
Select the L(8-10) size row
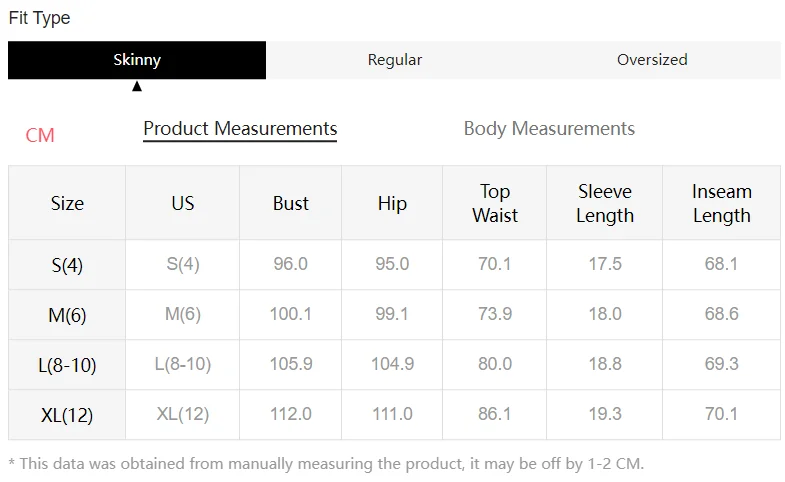(x=67, y=365)
